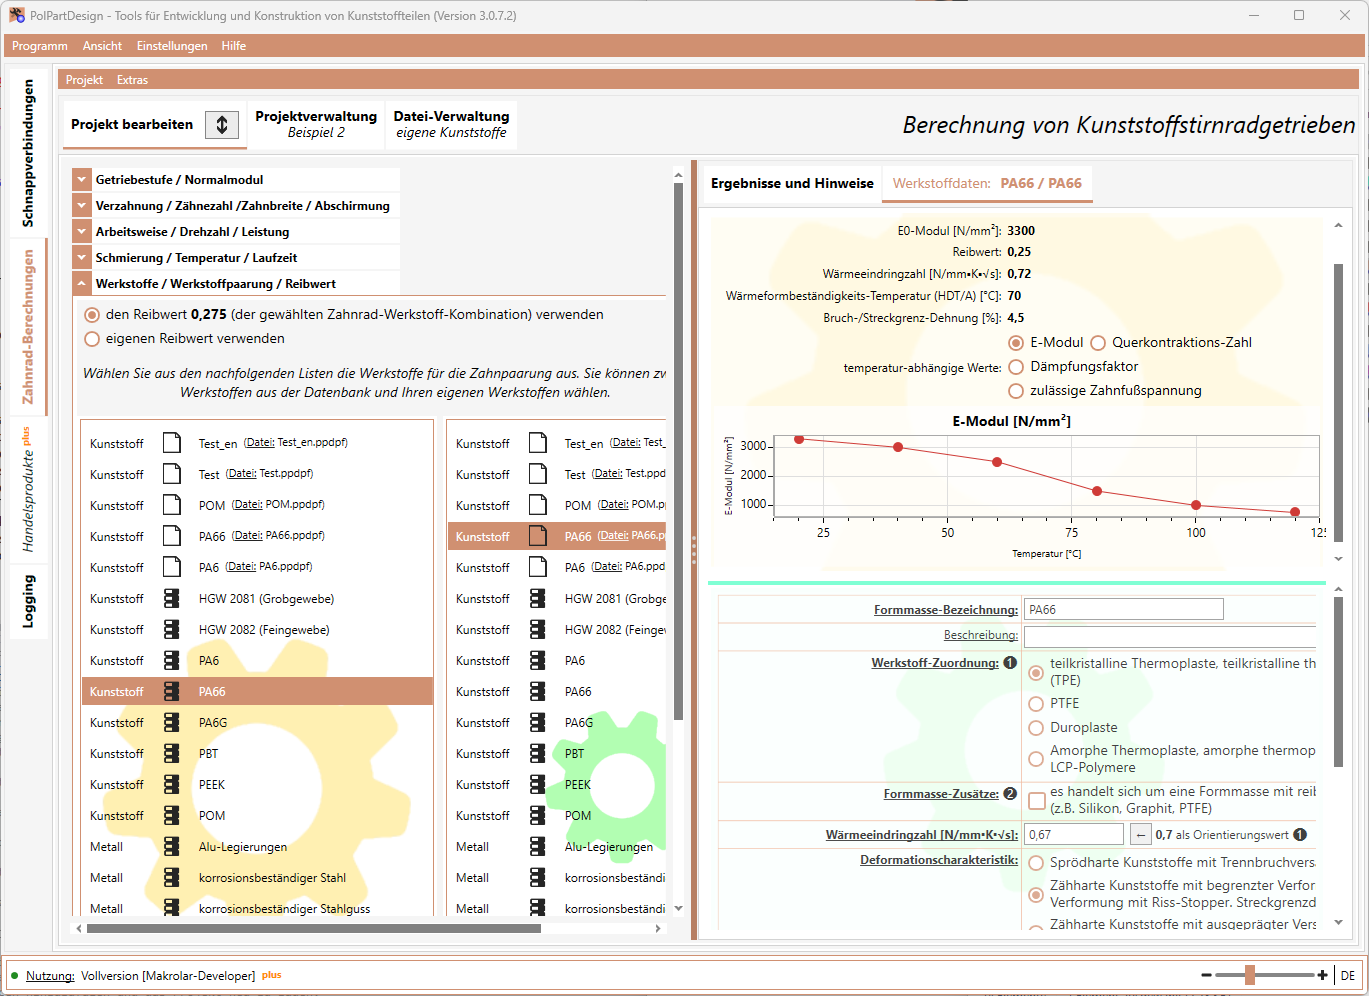Select Duroplaste material assignment radio
The width and height of the screenshot is (1369, 996).
click(x=1036, y=728)
